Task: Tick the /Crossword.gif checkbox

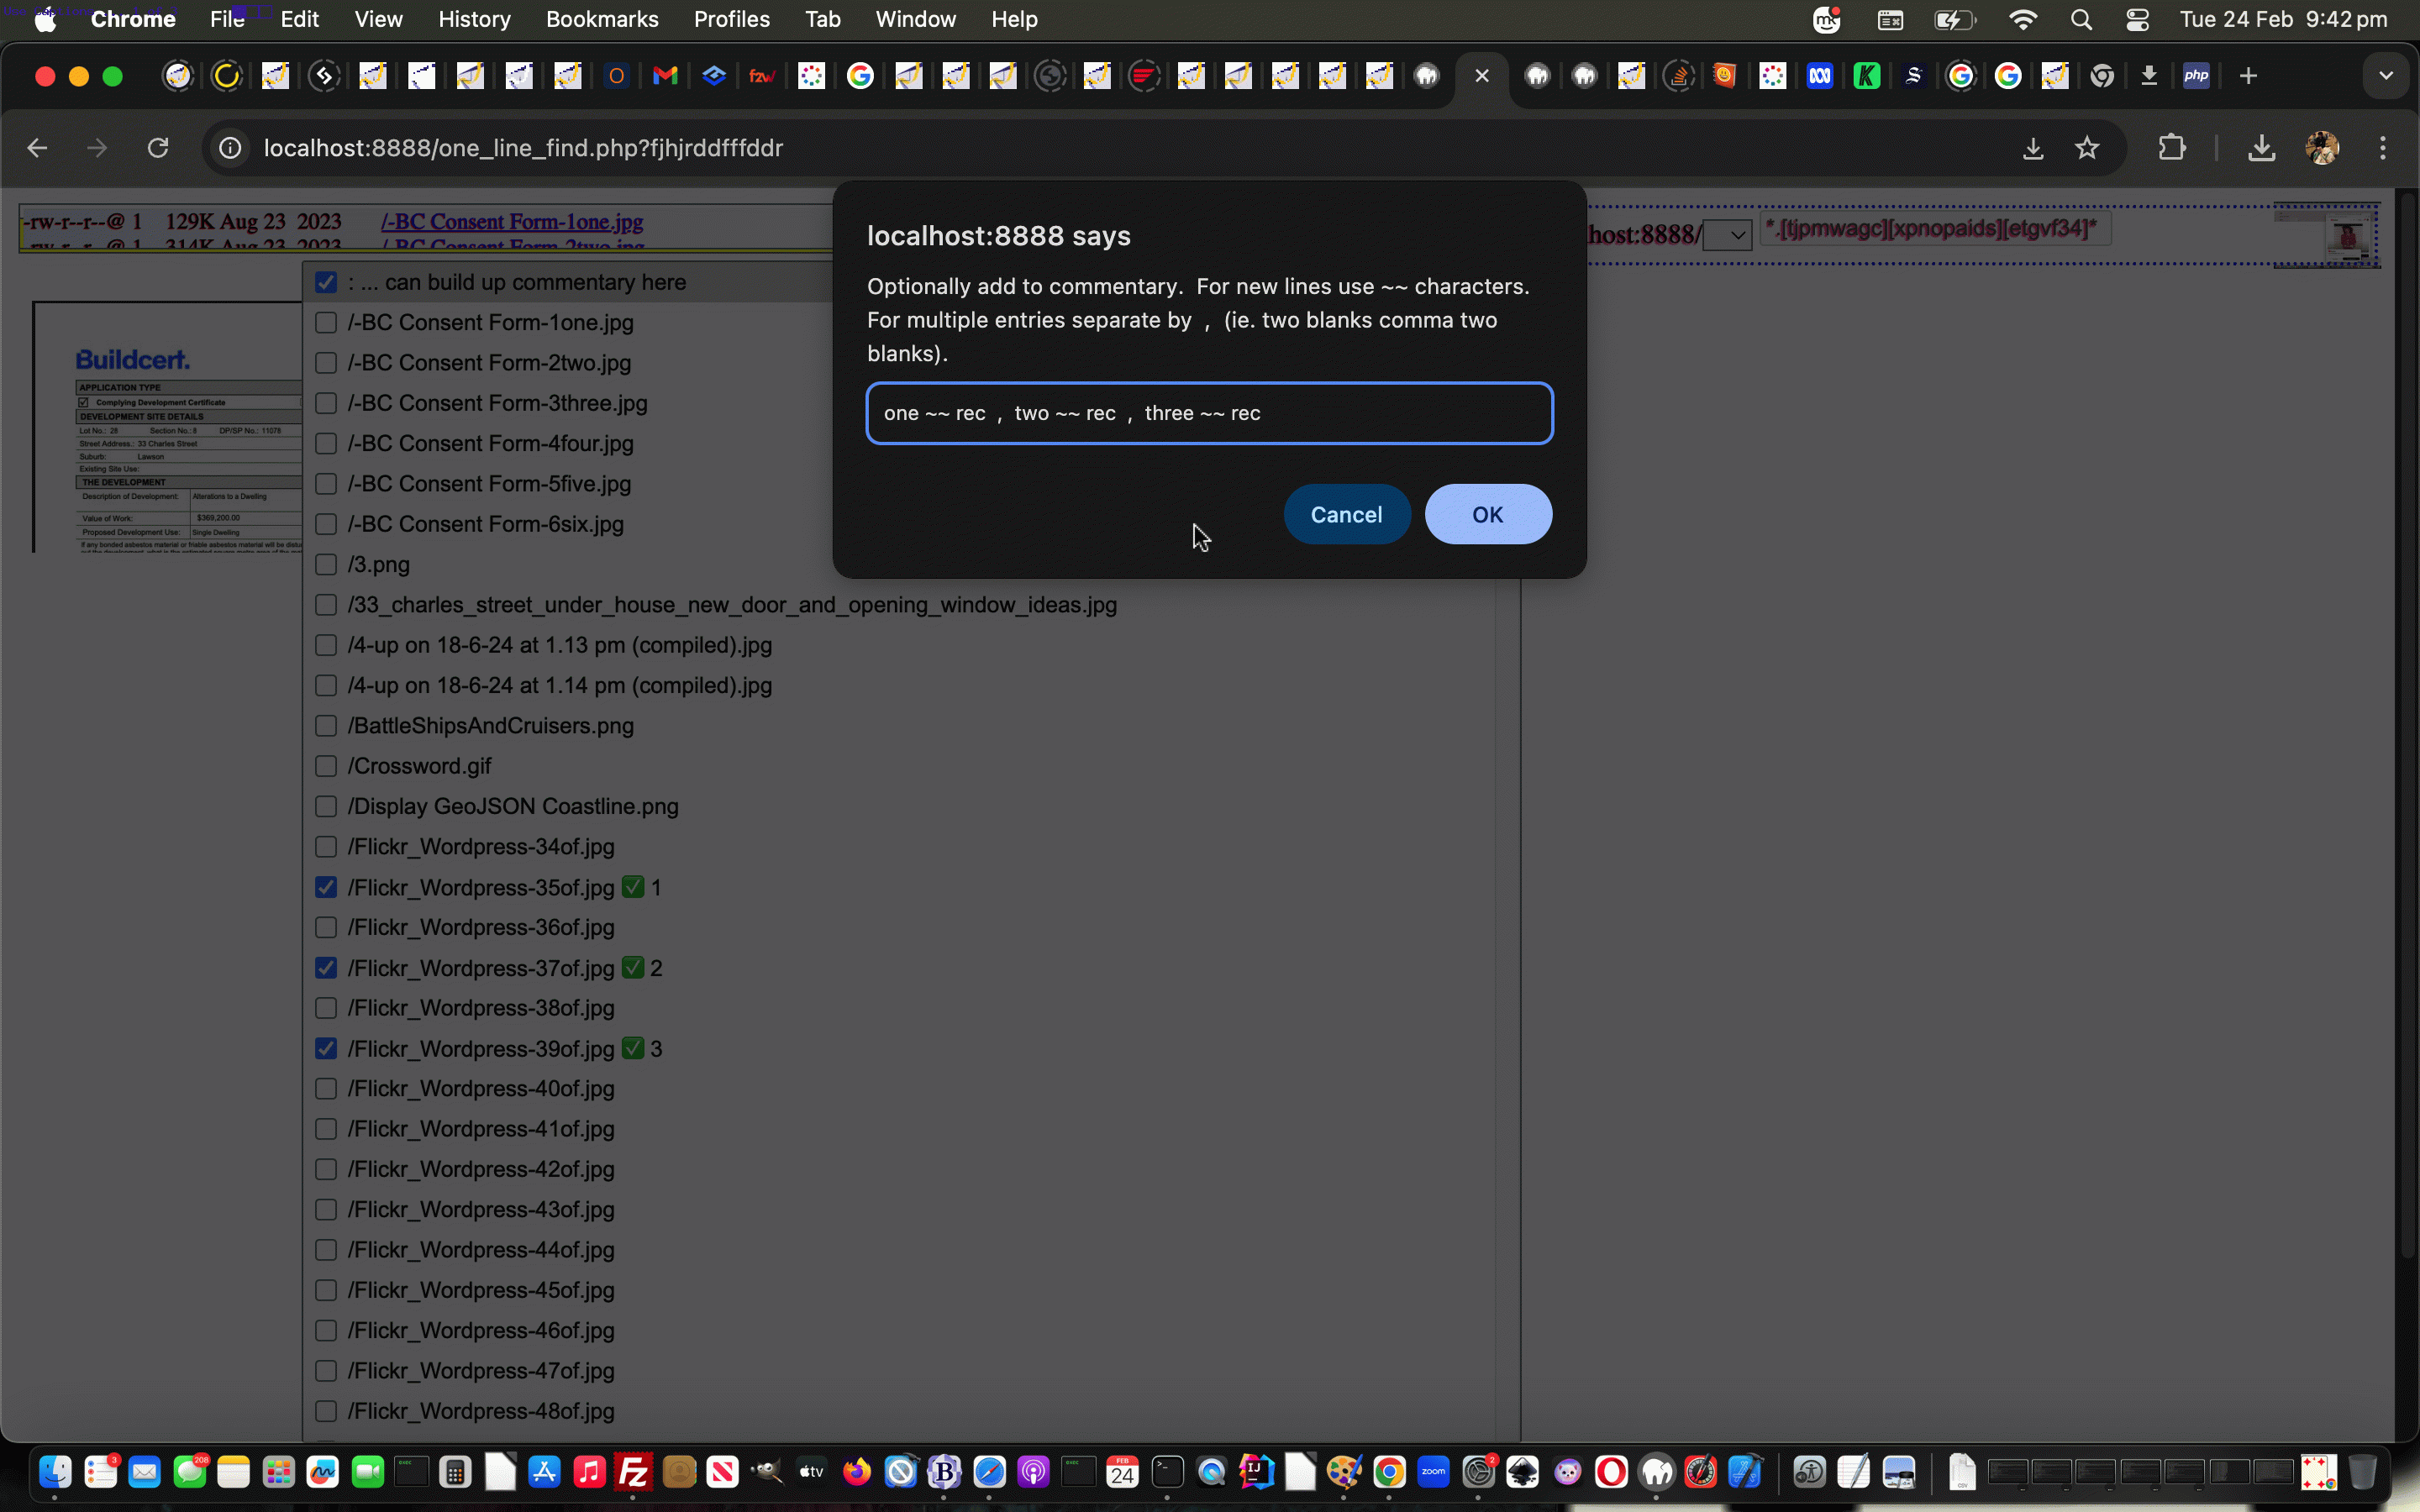Action: click(326, 766)
